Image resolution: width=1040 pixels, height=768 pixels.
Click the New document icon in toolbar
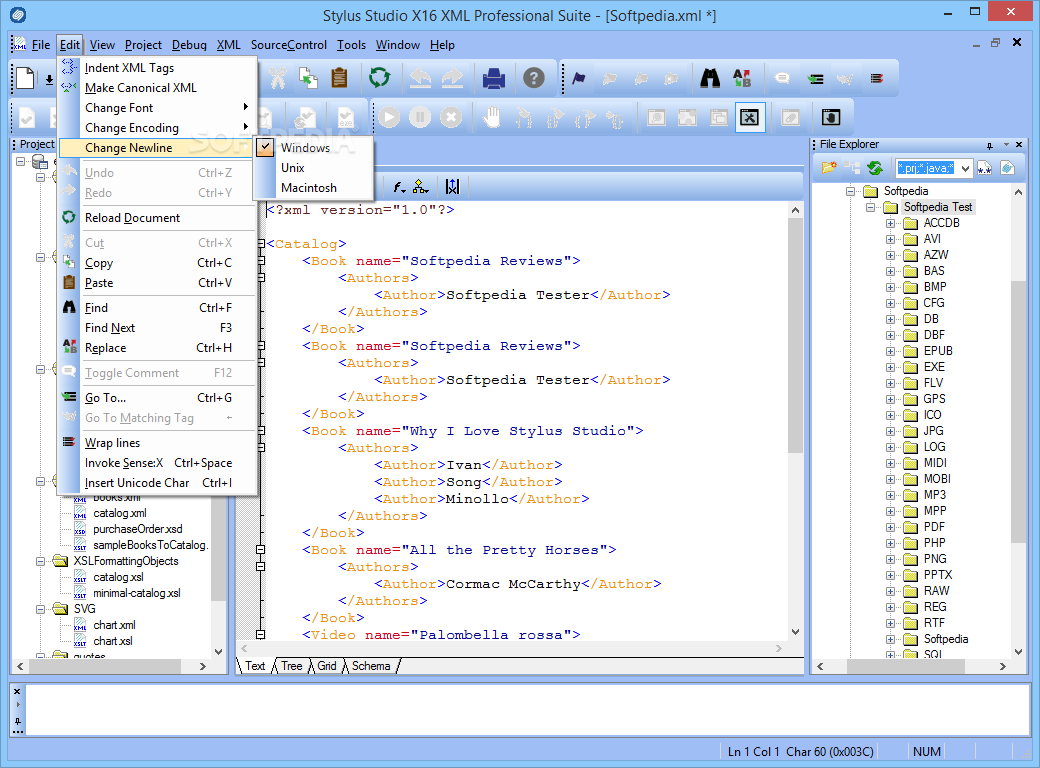tap(25, 78)
